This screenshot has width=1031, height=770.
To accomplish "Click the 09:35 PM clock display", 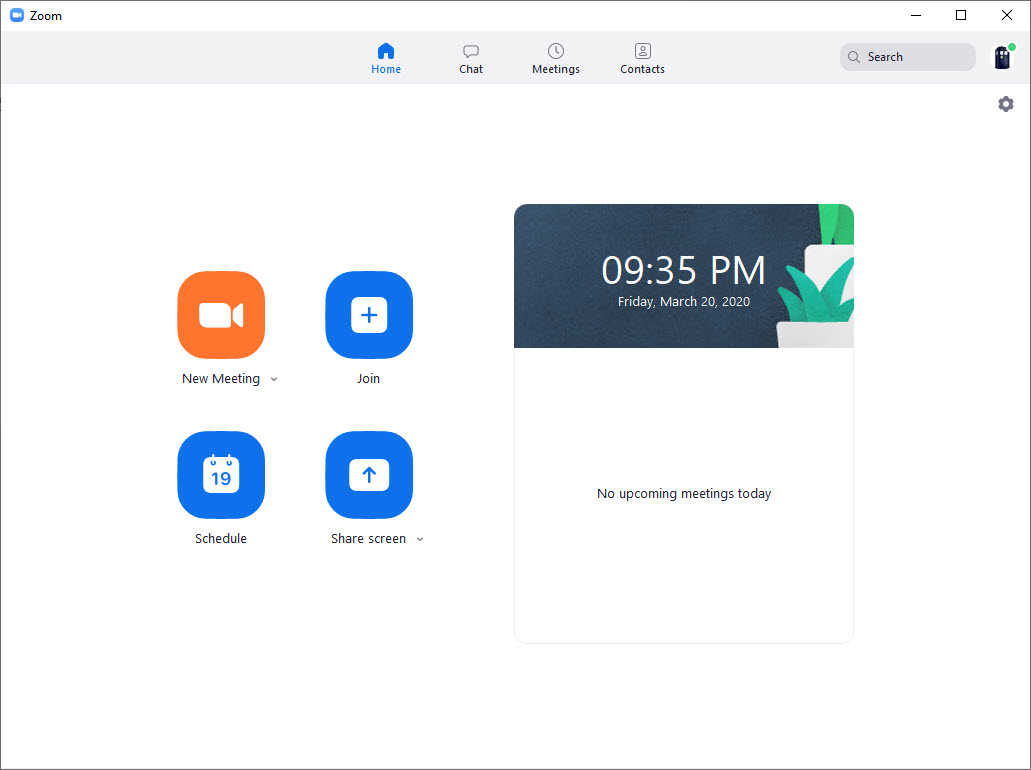I will coord(683,271).
